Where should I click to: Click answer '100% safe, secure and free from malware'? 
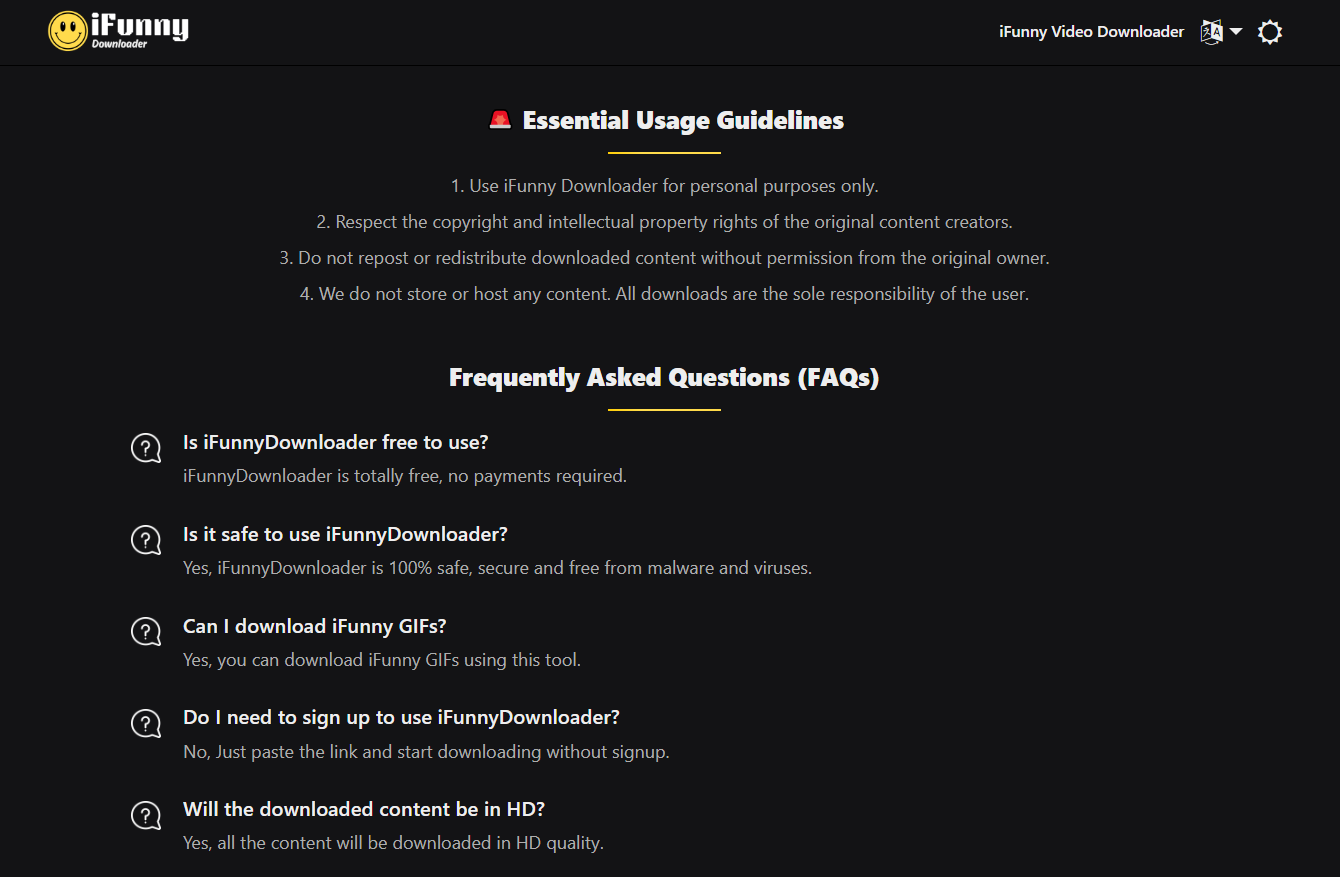[x=497, y=568]
